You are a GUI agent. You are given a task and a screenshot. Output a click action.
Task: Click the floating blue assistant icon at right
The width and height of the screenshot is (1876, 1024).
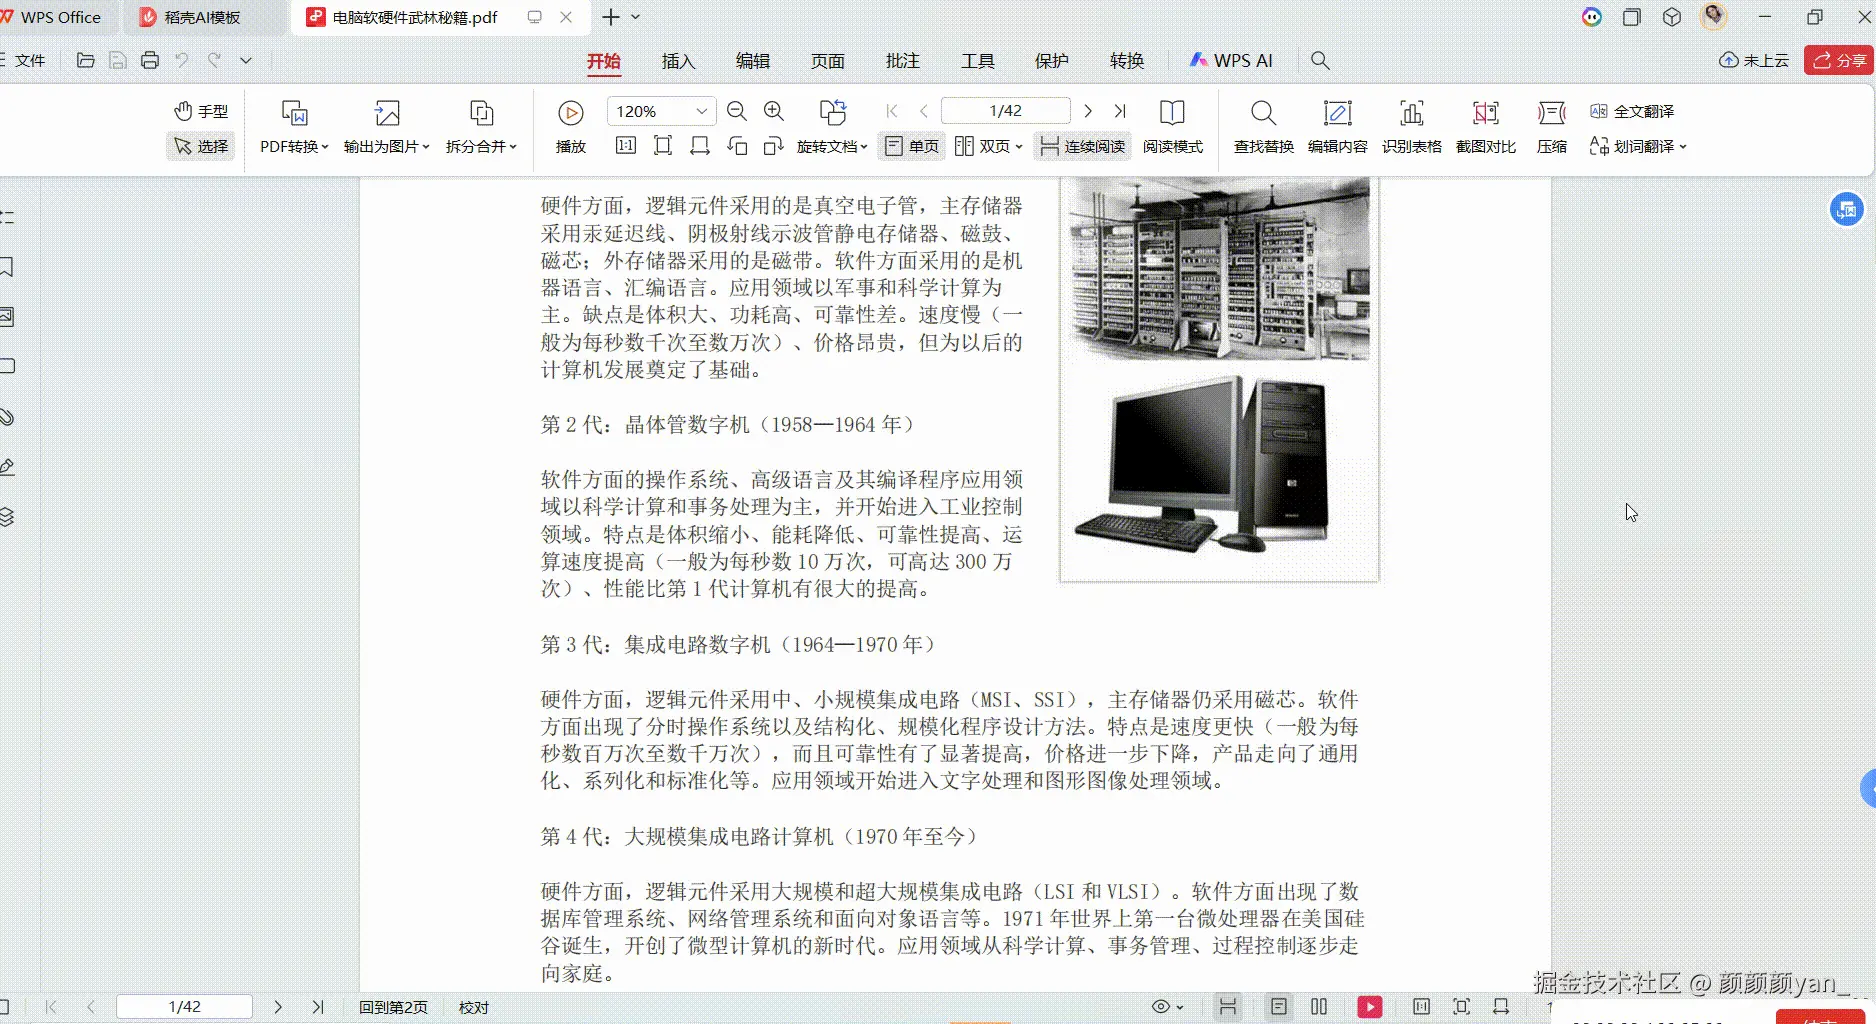tap(1846, 210)
